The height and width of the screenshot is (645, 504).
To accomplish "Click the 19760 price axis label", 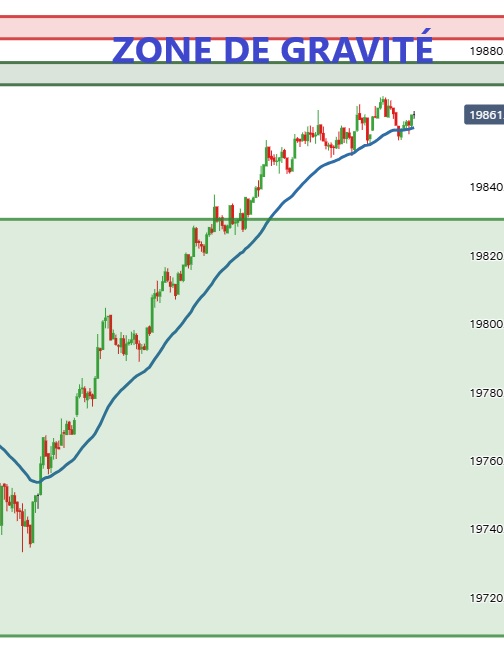I will tap(487, 461).
